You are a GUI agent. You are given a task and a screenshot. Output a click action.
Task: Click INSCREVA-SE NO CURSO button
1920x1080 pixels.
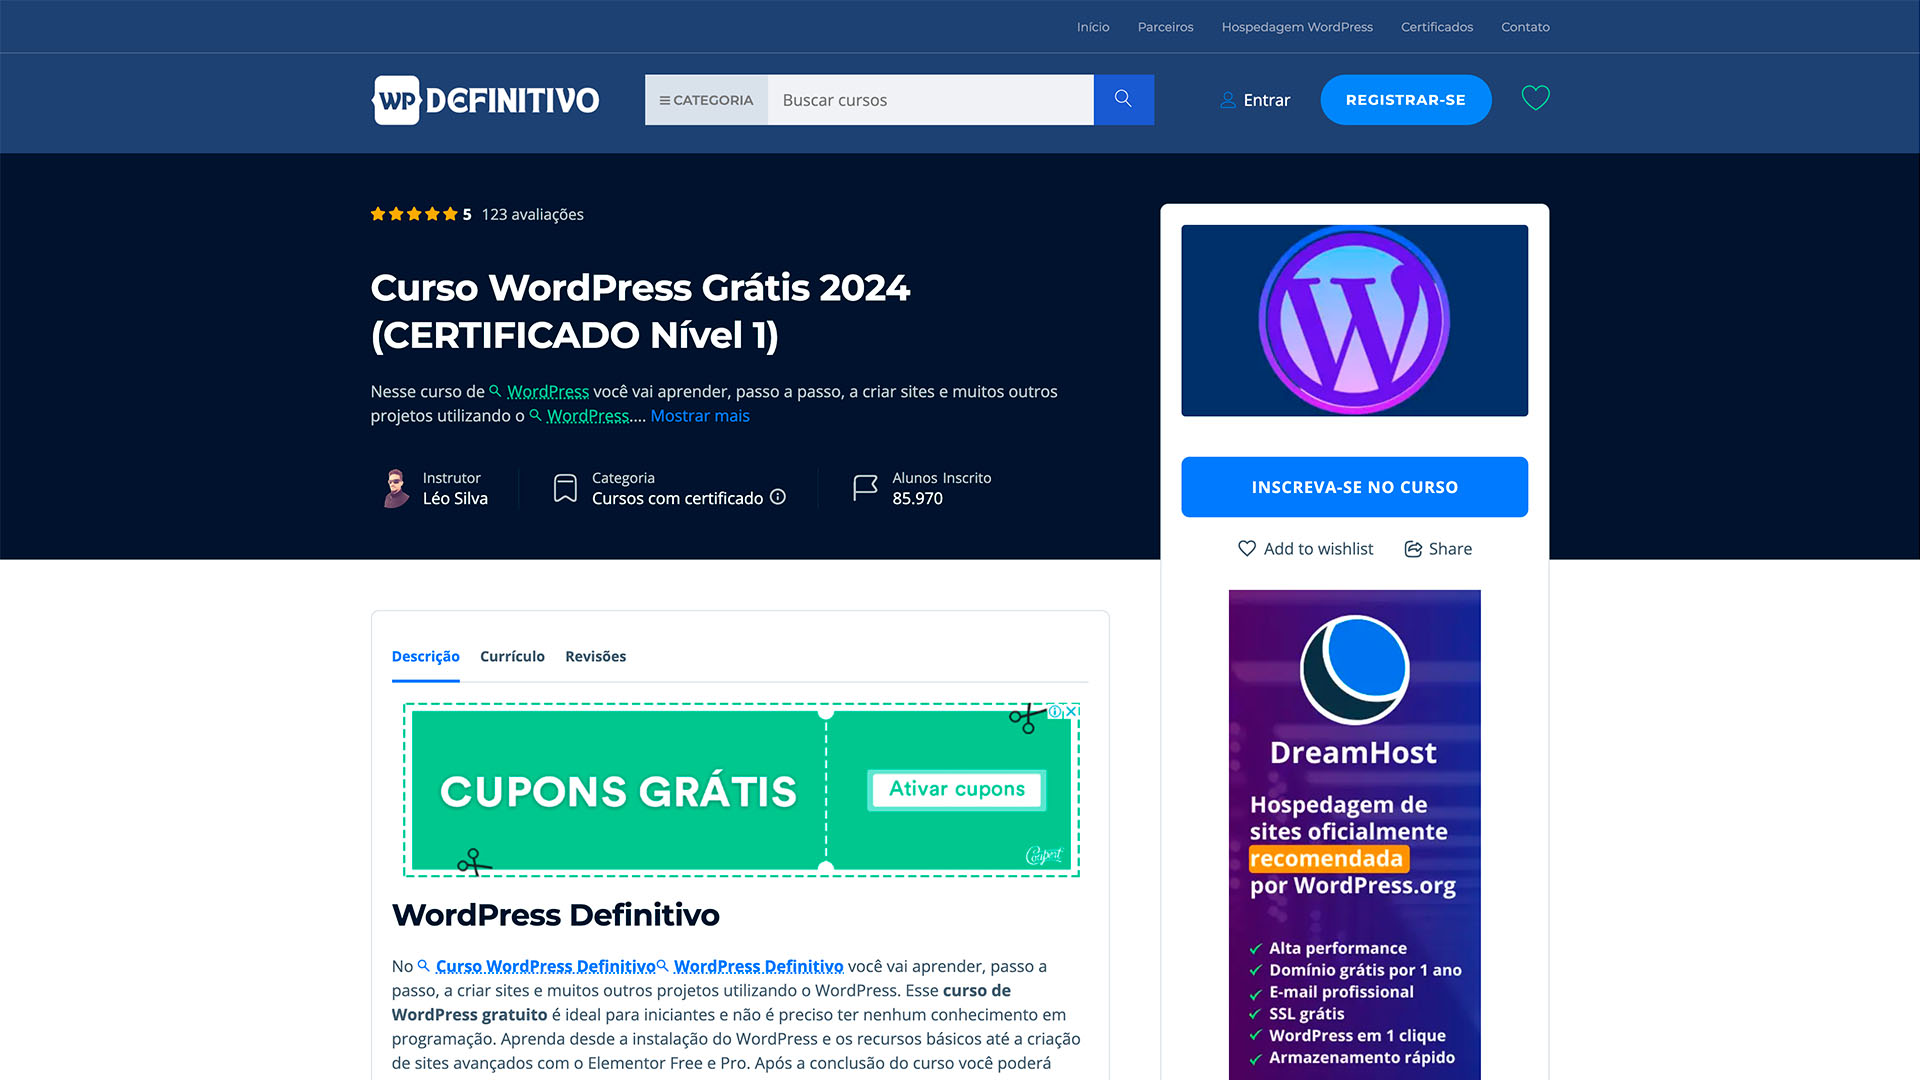pos(1354,487)
